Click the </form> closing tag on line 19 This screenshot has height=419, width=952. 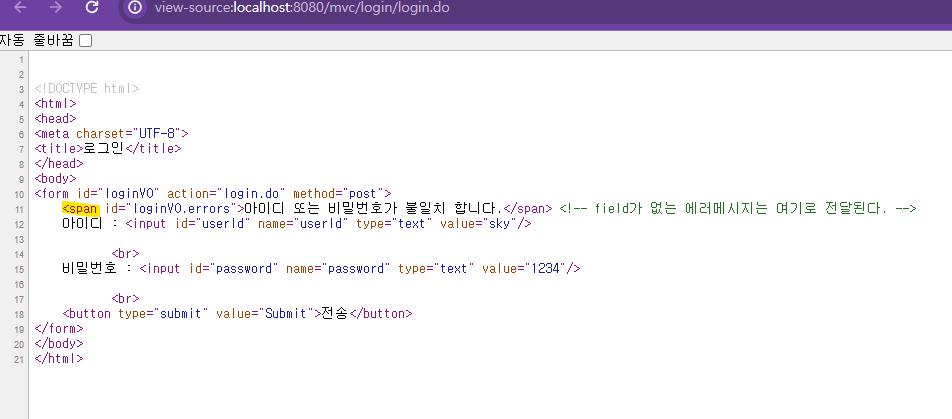pyautogui.click(x=59, y=329)
